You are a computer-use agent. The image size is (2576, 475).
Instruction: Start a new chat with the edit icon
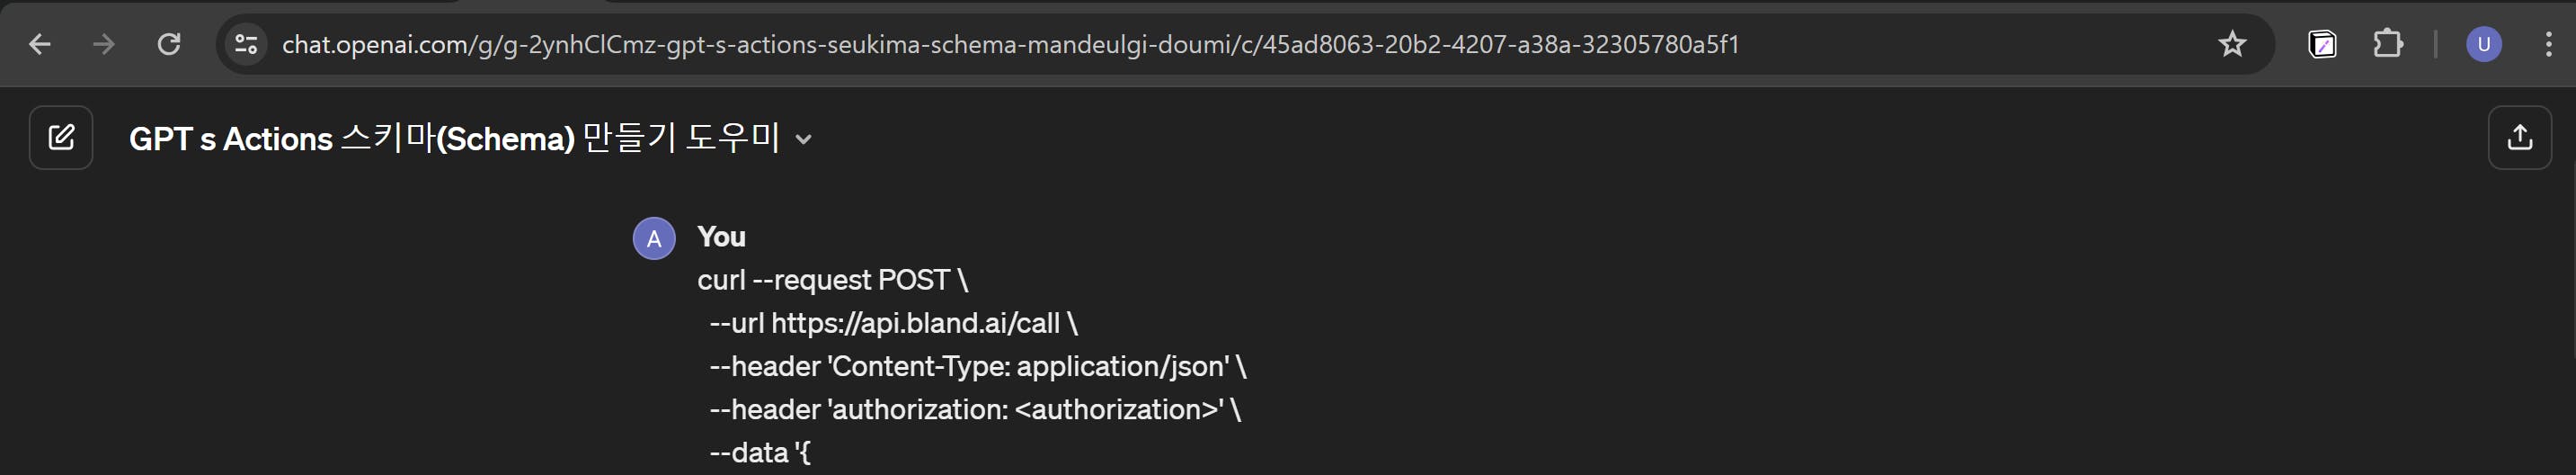61,138
